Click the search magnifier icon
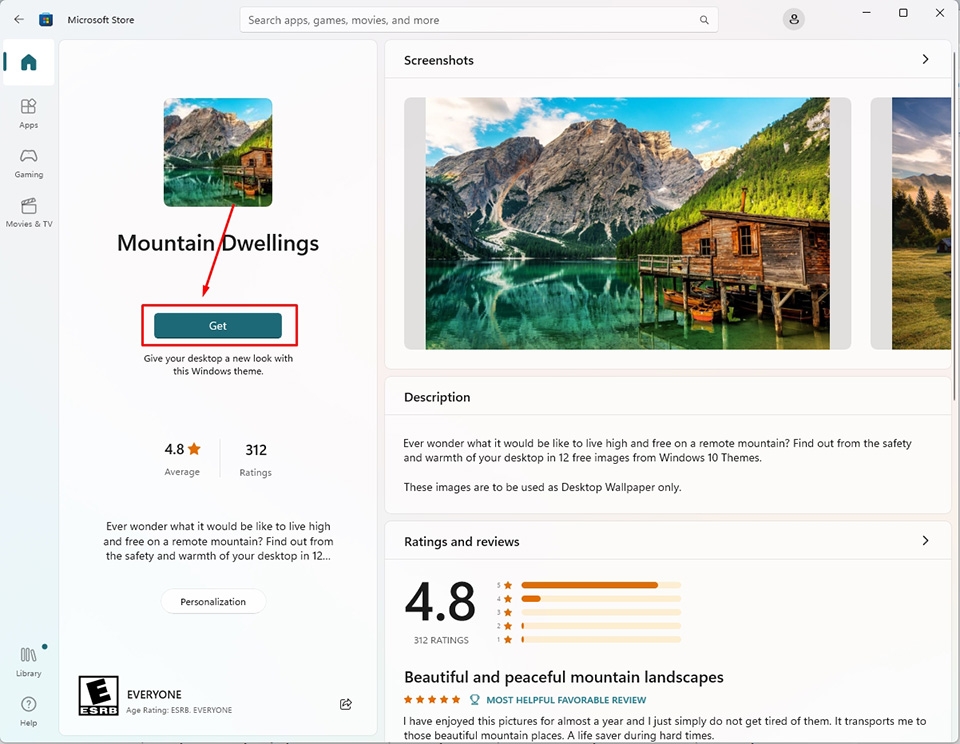 (704, 20)
